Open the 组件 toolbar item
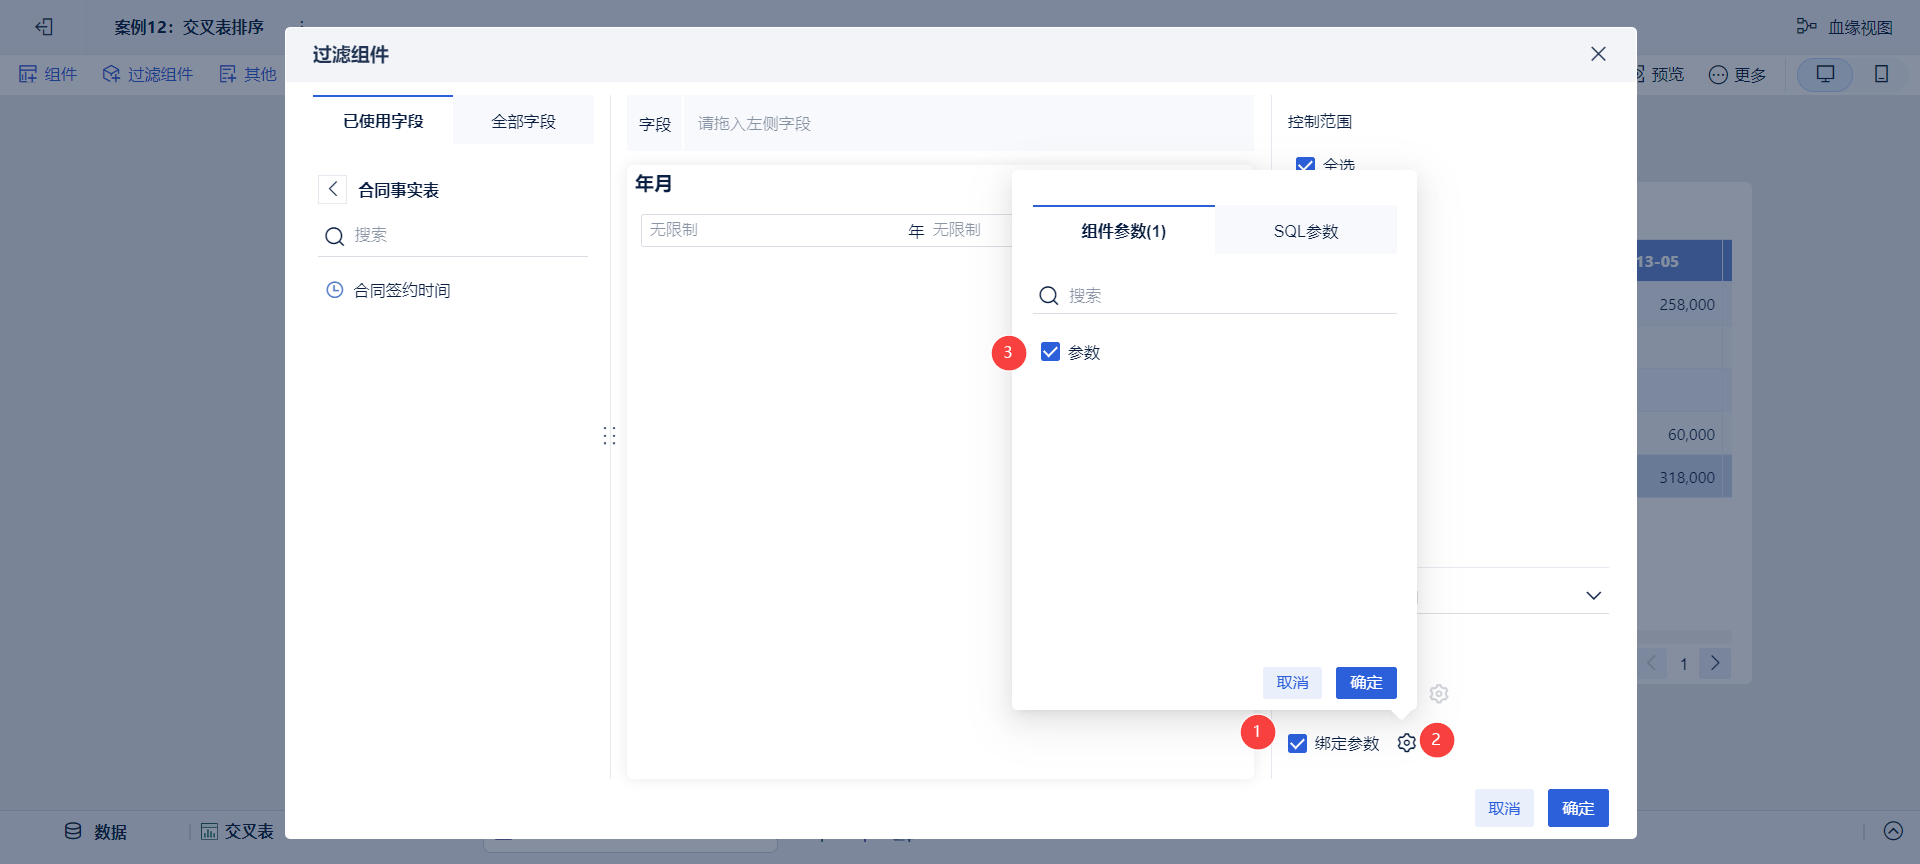This screenshot has width=1920, height=864. [x=48, y=74]
